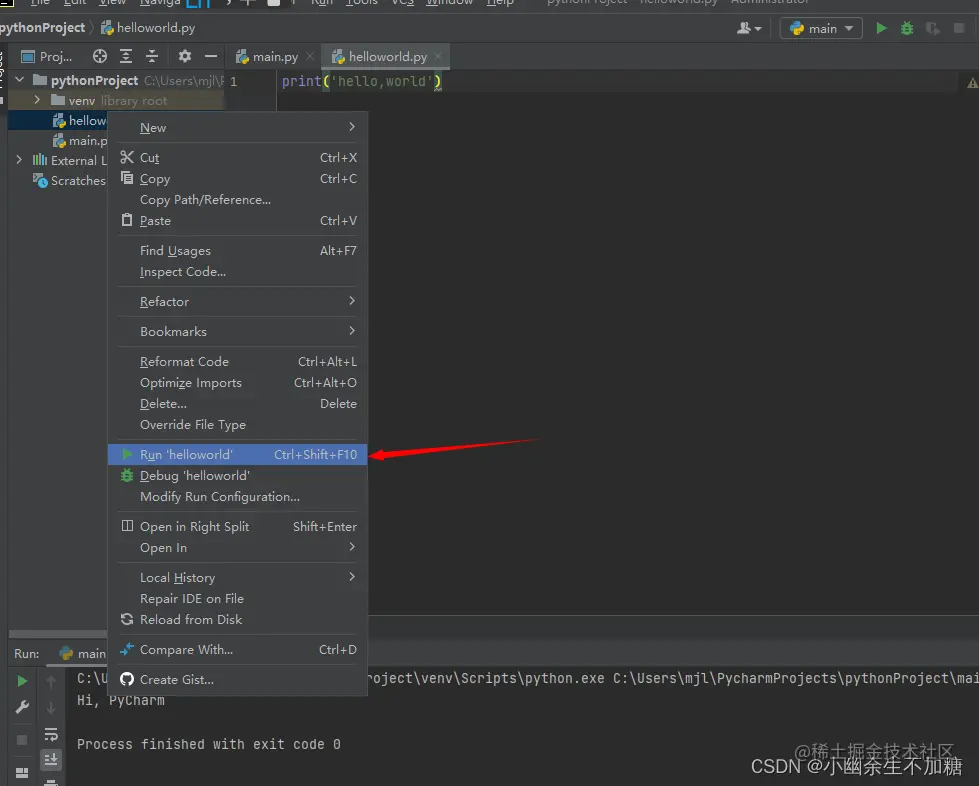
Task: Close the main.py tab
Action: (310, 56)
